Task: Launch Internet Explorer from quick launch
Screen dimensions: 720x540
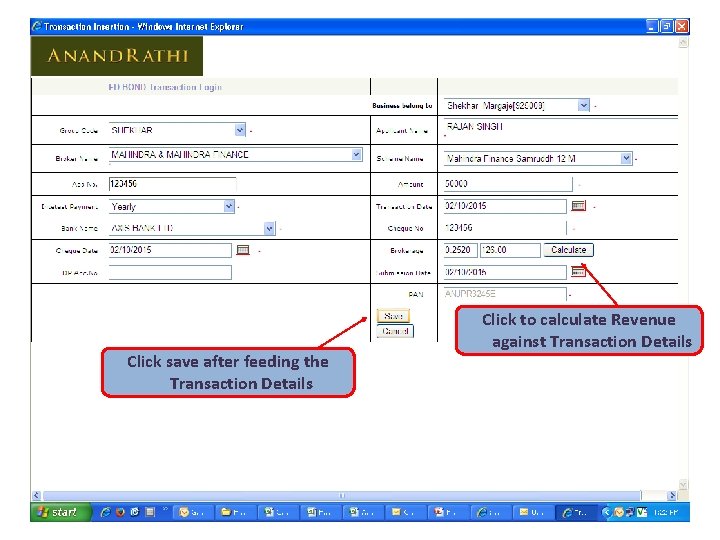Action: [x=105, y=512]
